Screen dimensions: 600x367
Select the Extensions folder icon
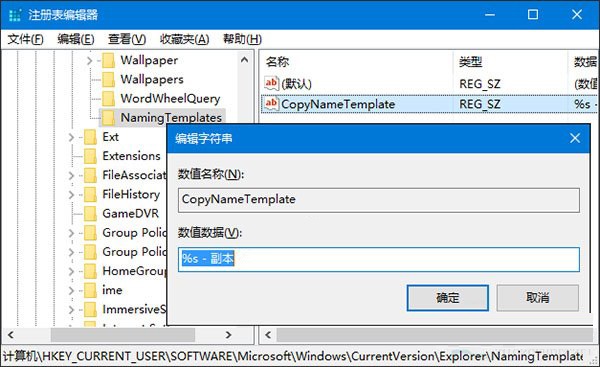(x=90, y=156)
